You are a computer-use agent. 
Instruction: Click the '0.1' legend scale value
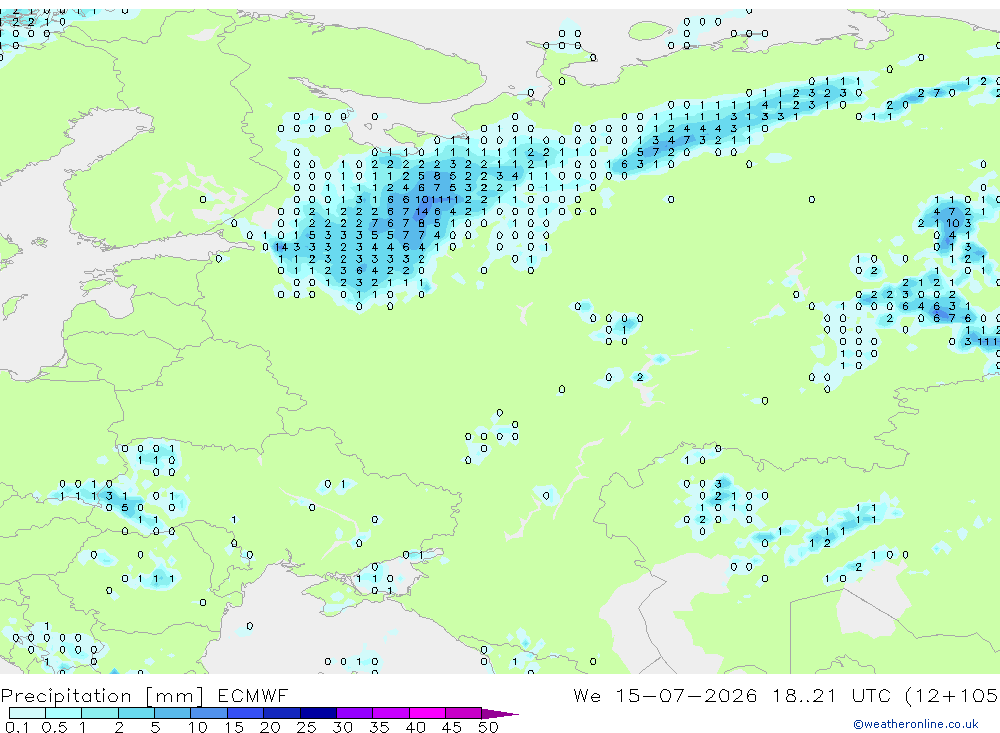17,727
